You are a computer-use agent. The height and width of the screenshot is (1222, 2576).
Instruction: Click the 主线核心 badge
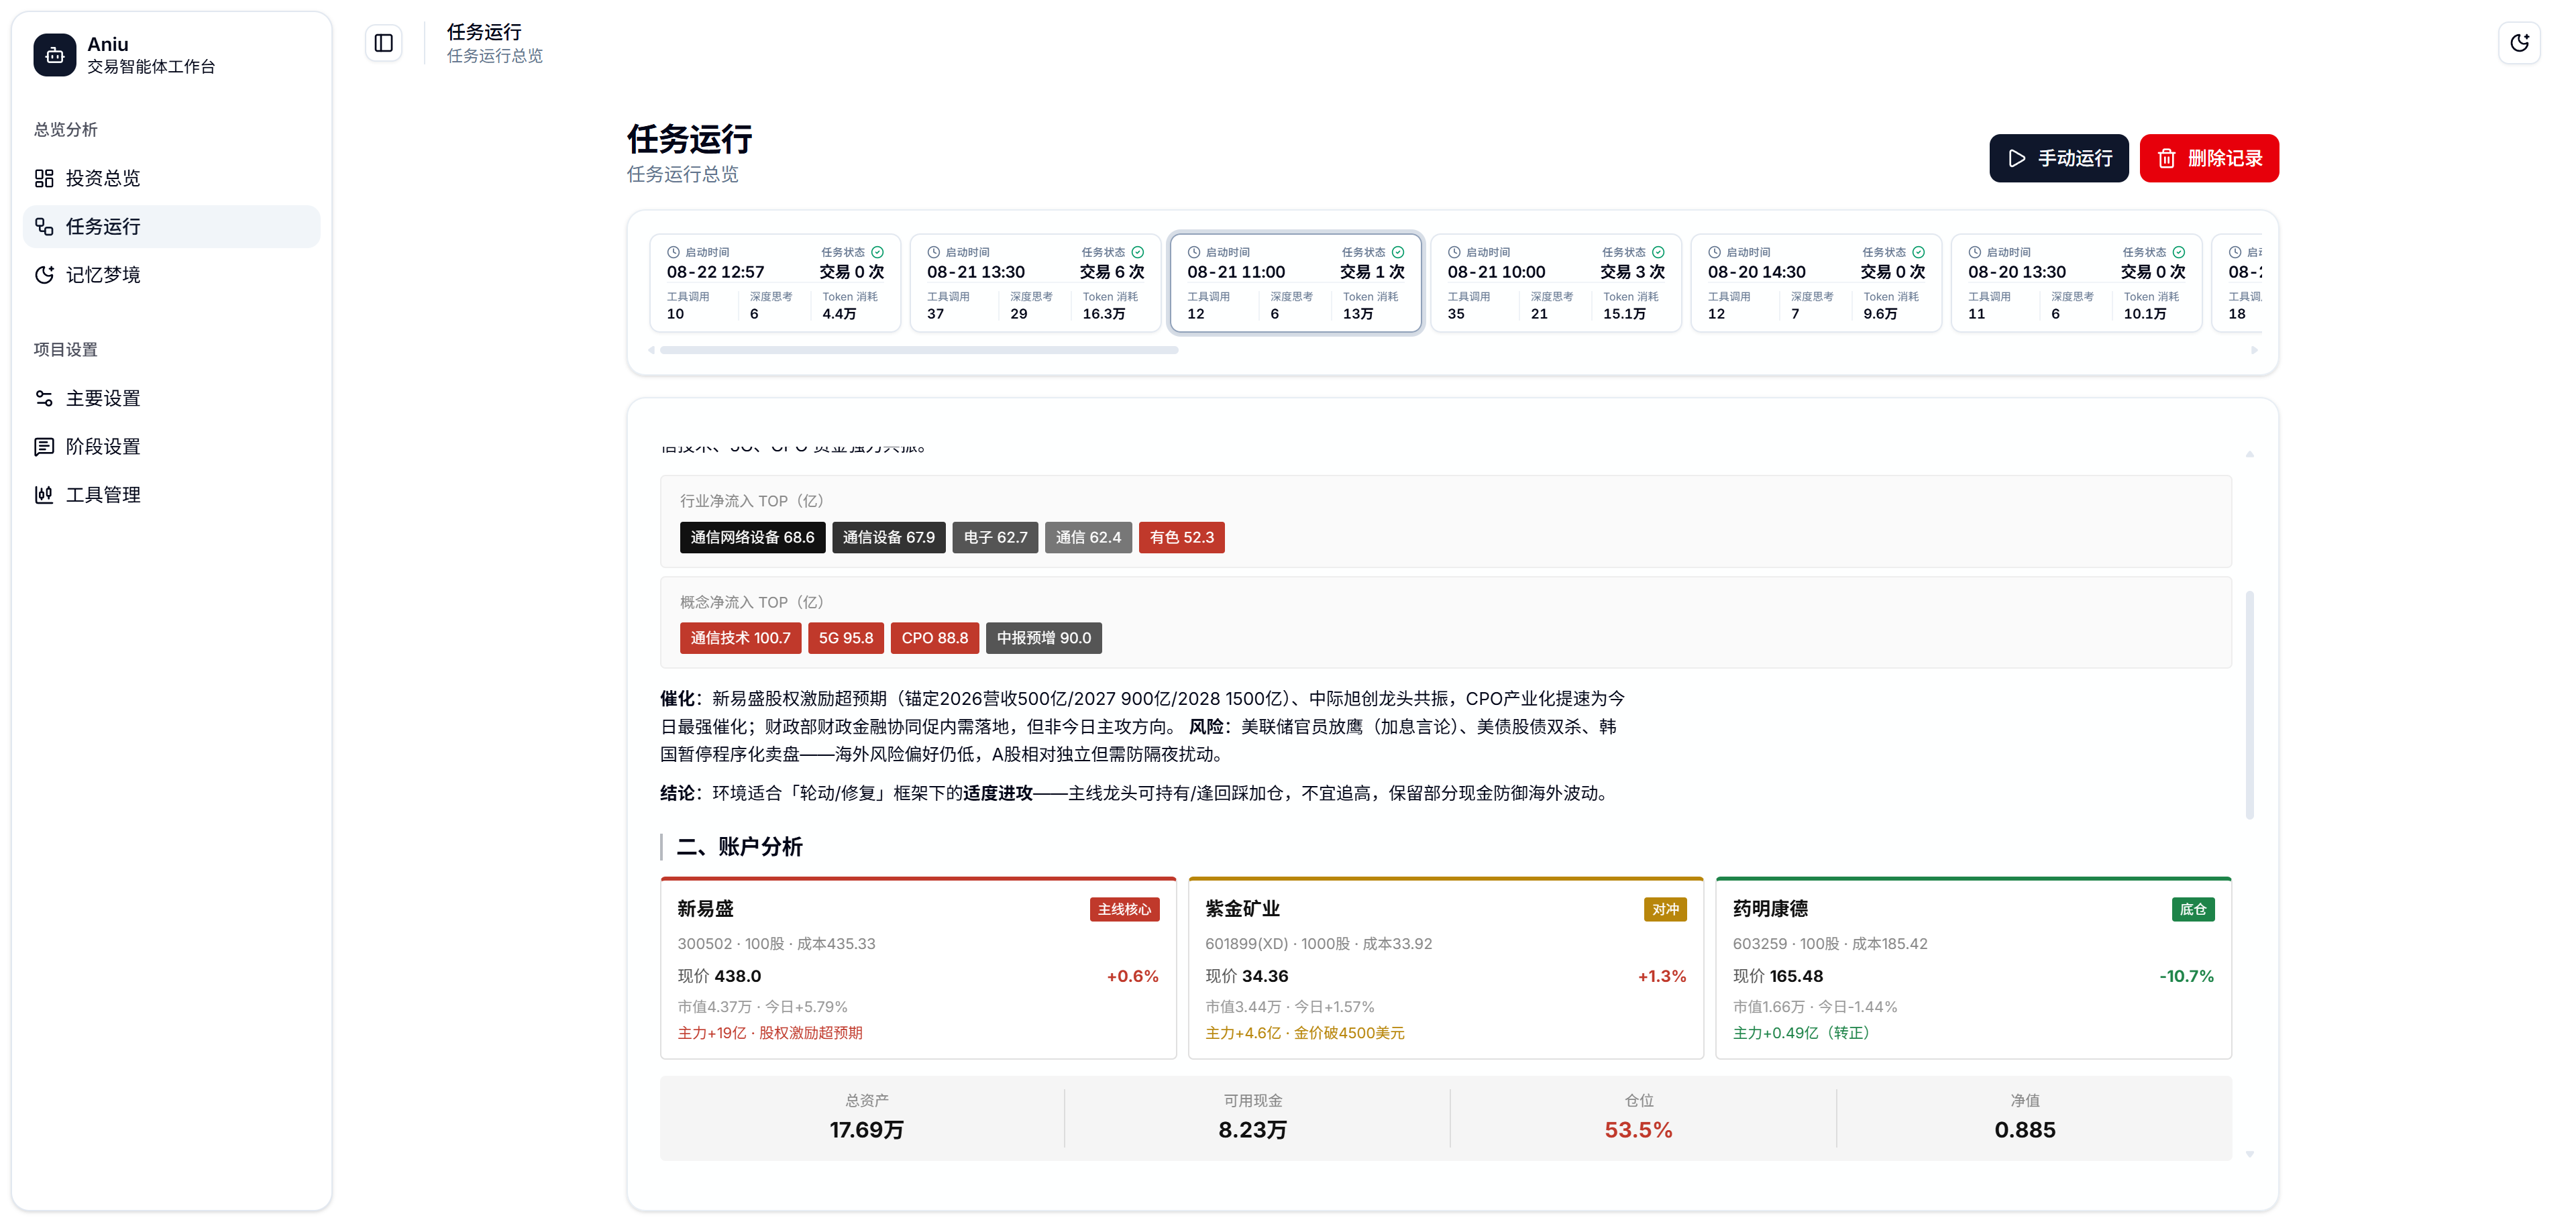(1124, 909)
